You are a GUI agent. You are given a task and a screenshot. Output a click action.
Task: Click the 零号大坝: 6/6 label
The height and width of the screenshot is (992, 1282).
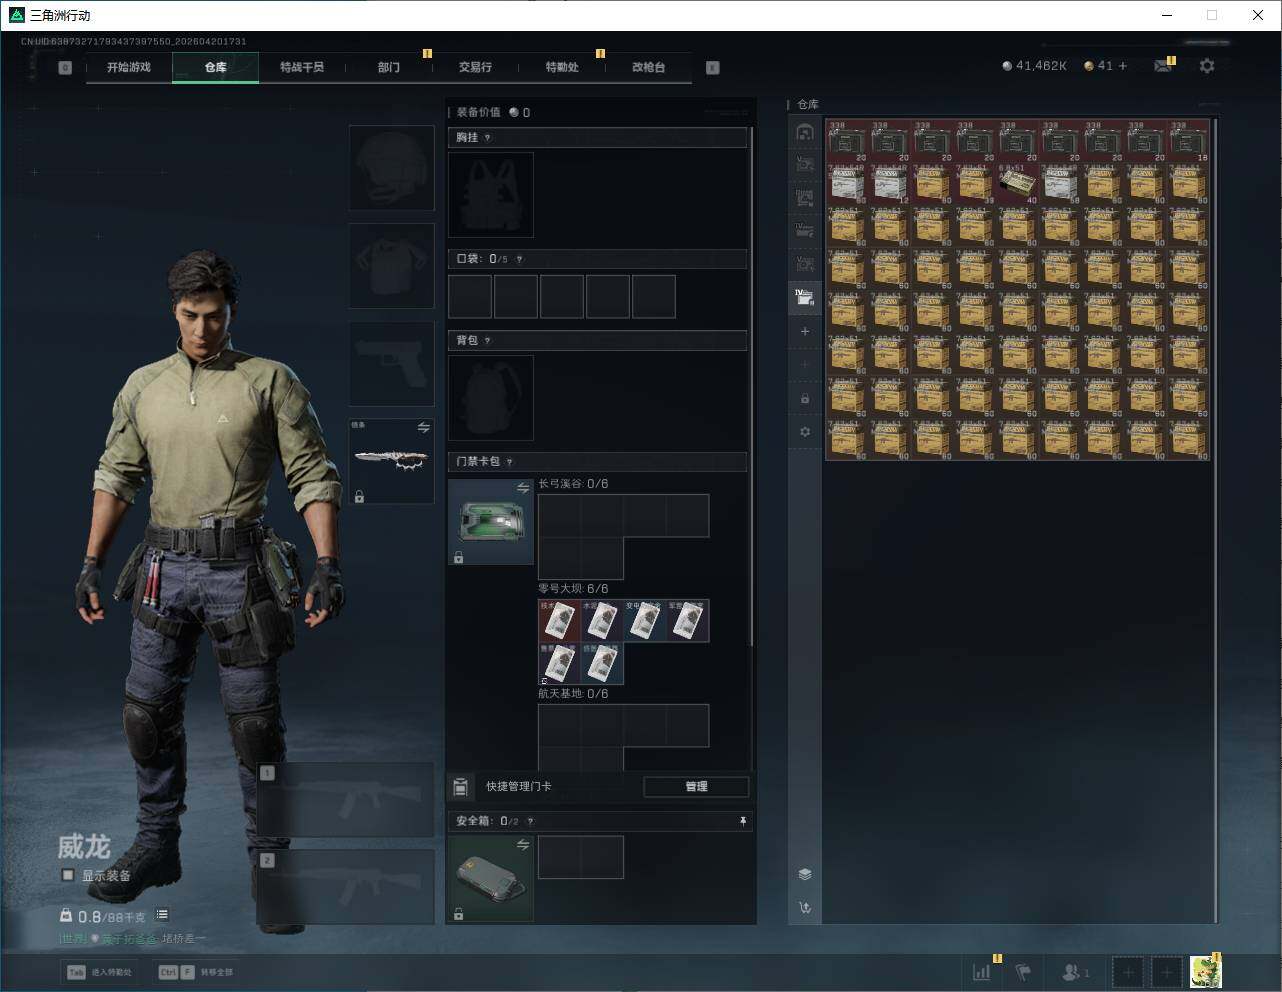[x=573, y=589]
